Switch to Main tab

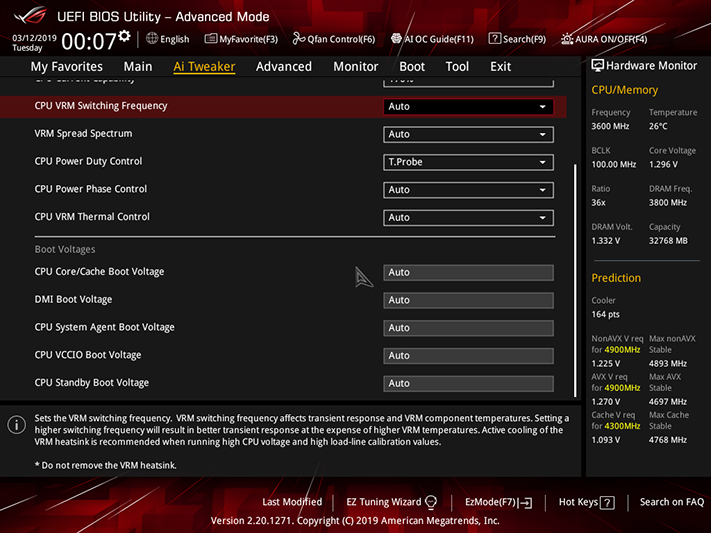[x=138, y=67]
